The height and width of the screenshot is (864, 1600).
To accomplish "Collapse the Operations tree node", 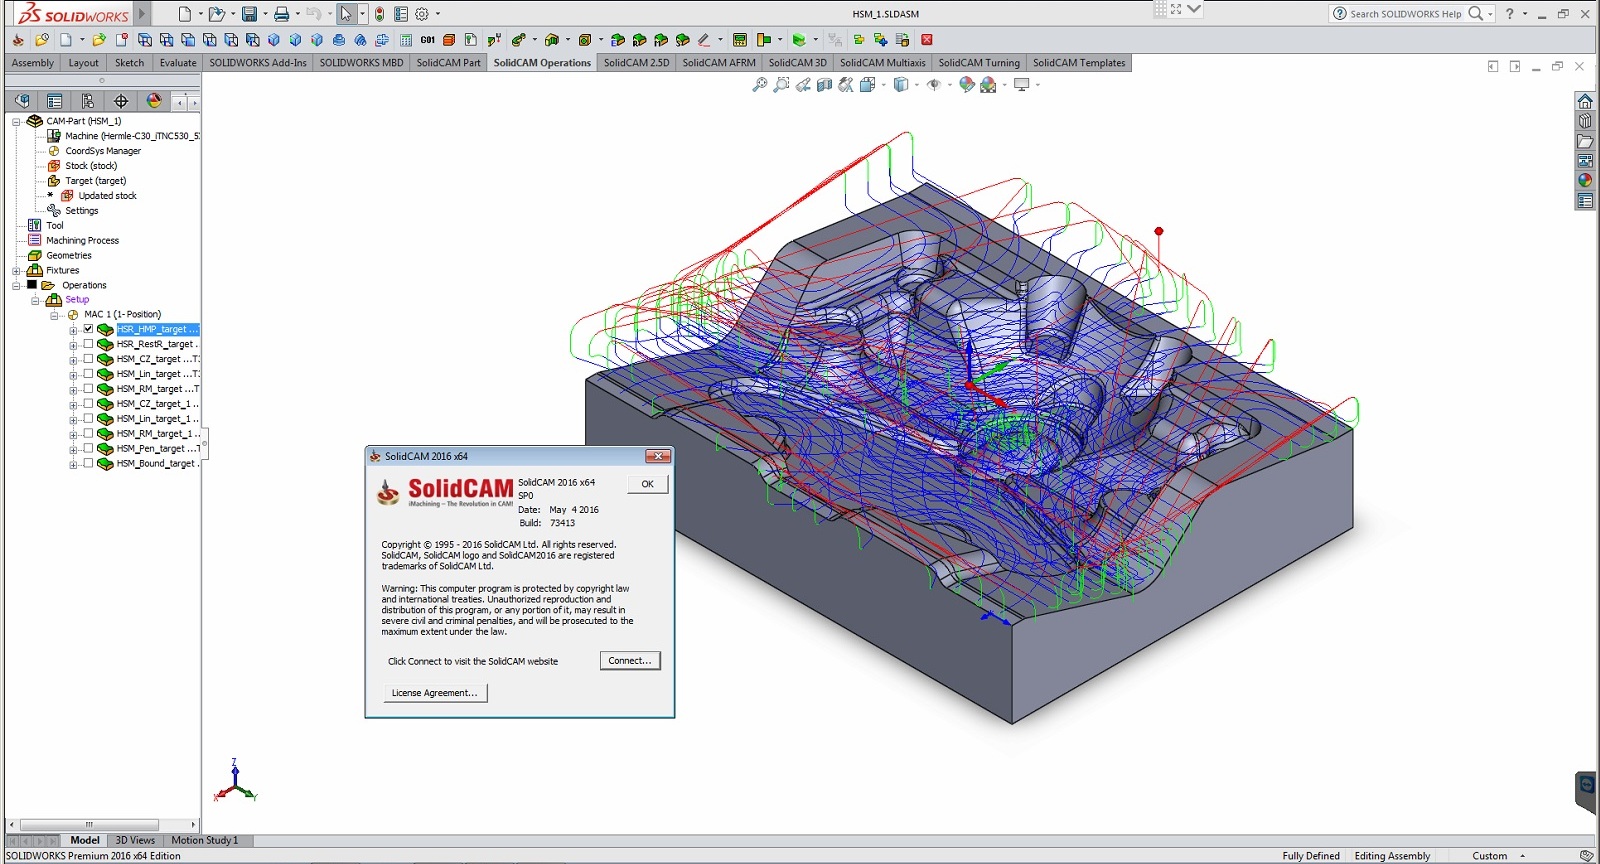I will coord(16,286).
